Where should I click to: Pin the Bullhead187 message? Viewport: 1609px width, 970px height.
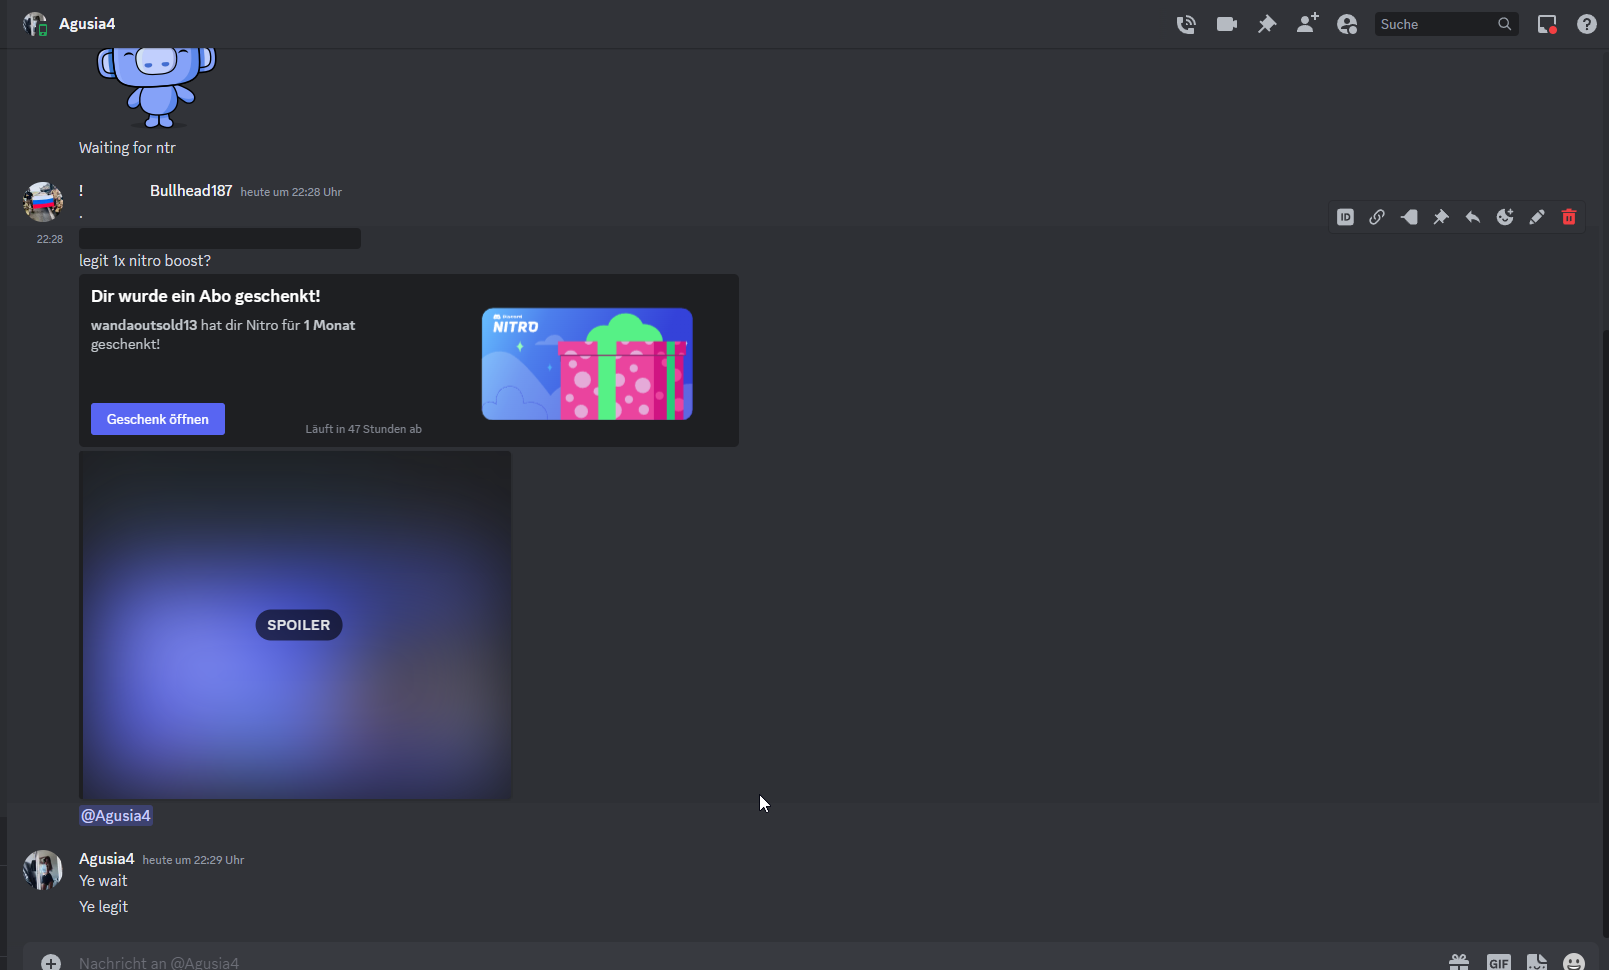click(1441, 217)
